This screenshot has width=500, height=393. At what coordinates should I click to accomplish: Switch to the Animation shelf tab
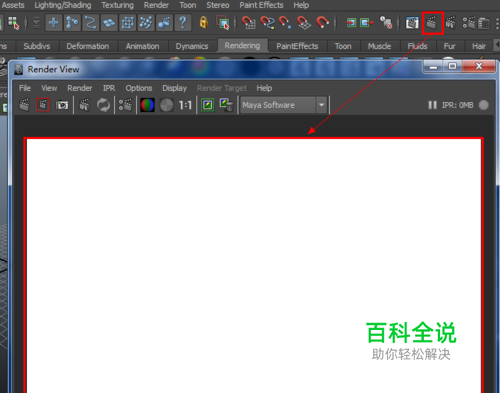tap(142, 46)
